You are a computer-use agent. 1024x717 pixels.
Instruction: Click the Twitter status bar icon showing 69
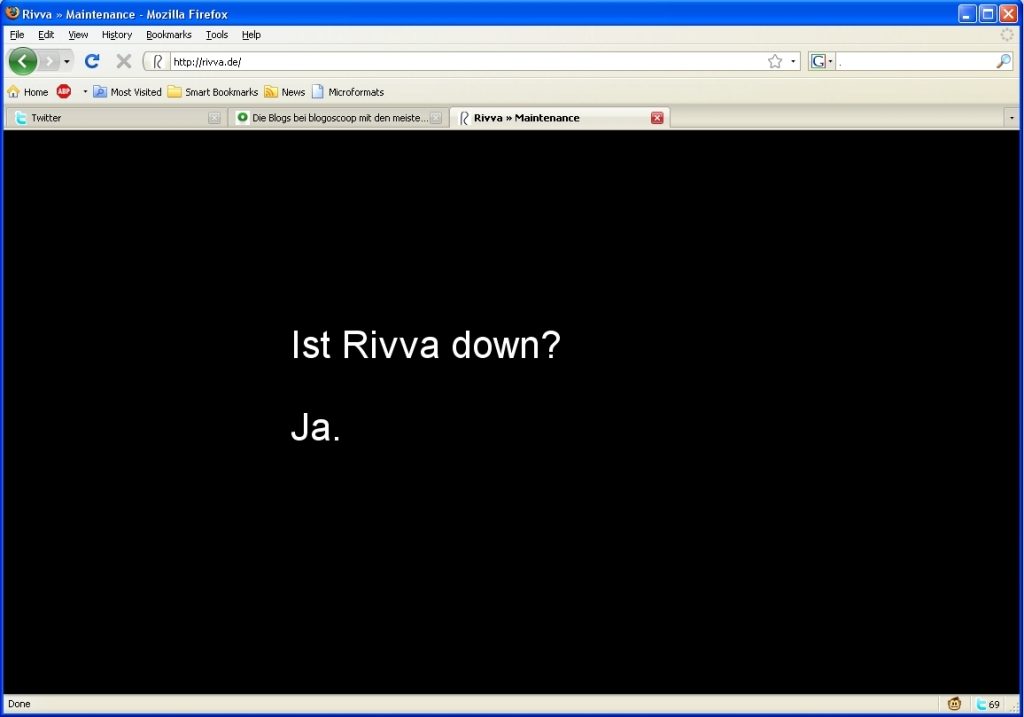pos(987,704)
